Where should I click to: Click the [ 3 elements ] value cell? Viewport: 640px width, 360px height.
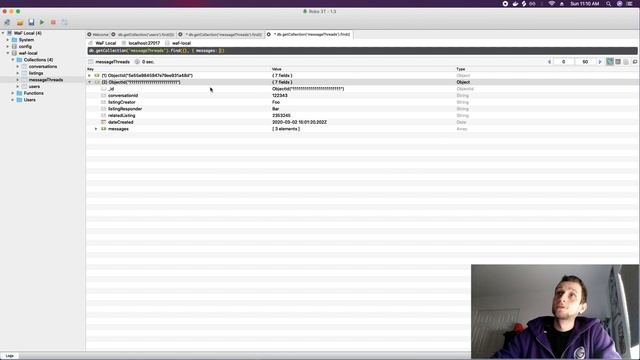[x=286, y=129]
